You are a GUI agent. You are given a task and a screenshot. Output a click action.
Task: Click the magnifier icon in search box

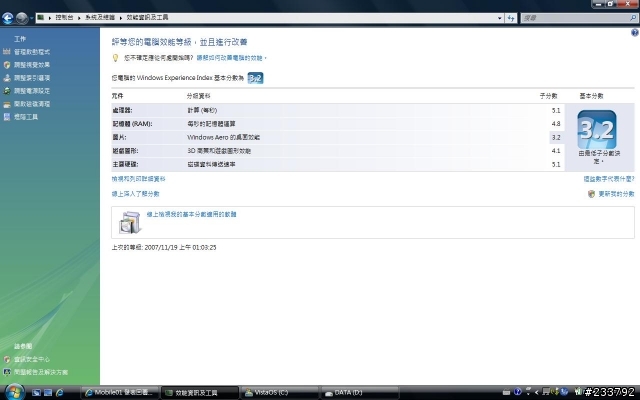click(x=633, y=18)
